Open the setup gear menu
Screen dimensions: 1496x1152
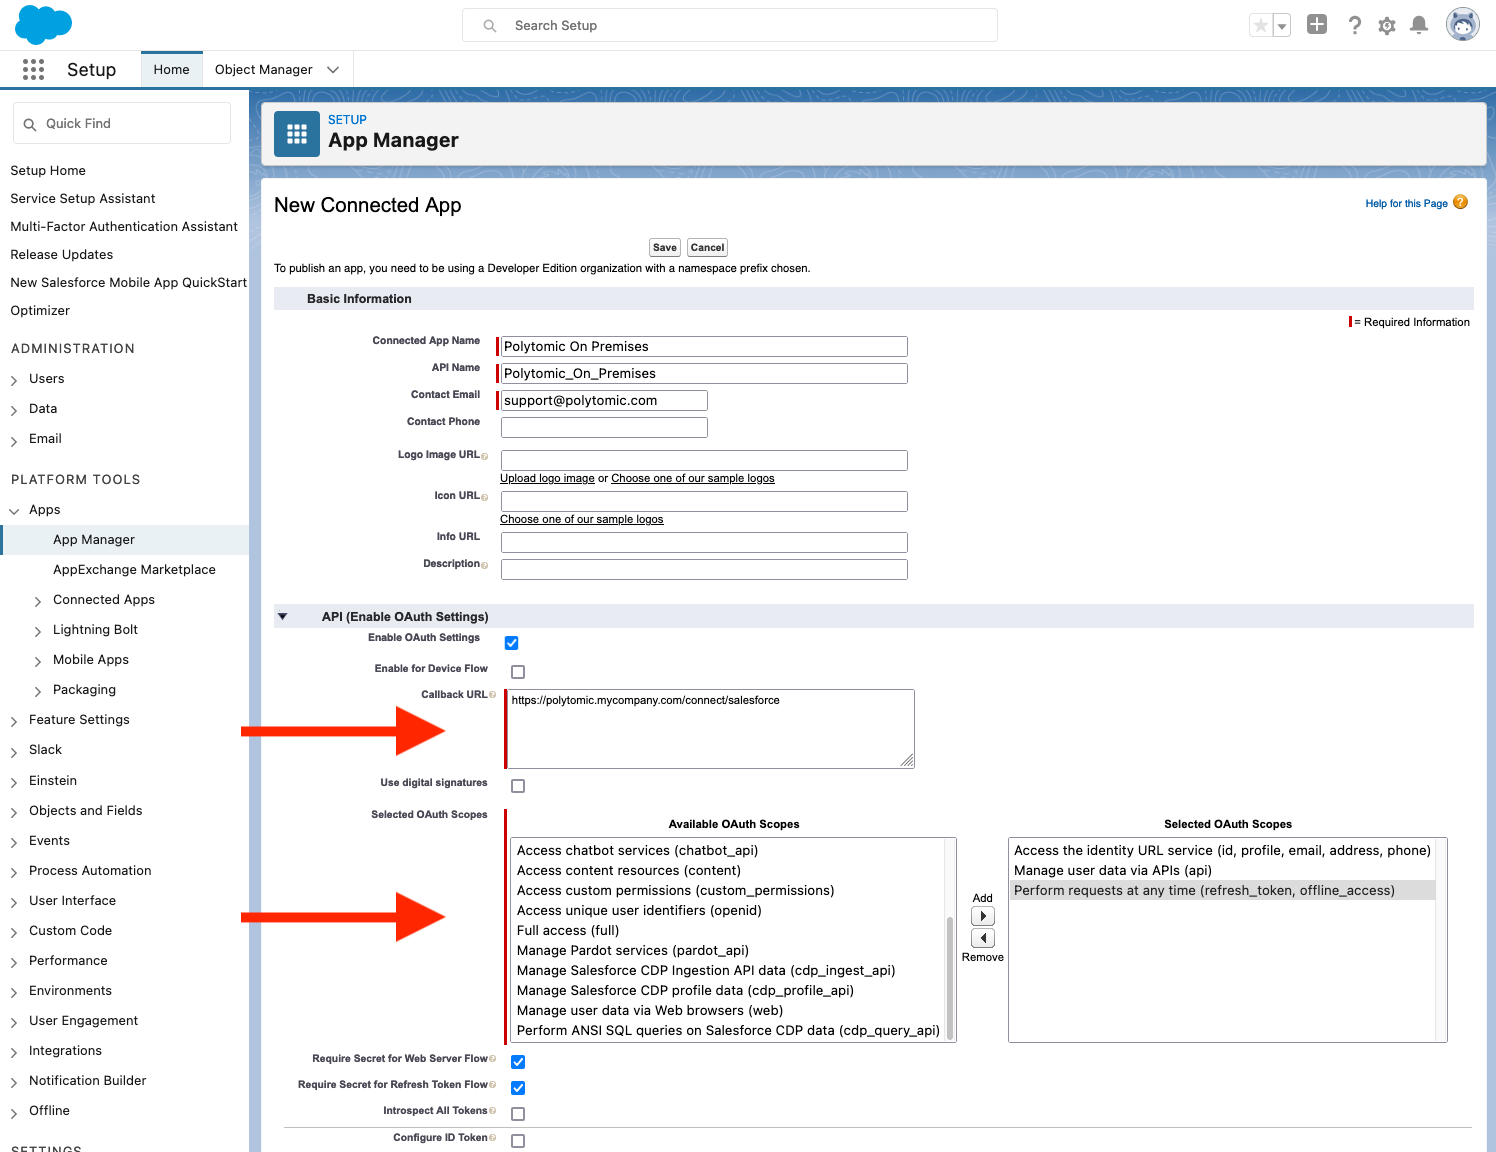[1386, 25]
